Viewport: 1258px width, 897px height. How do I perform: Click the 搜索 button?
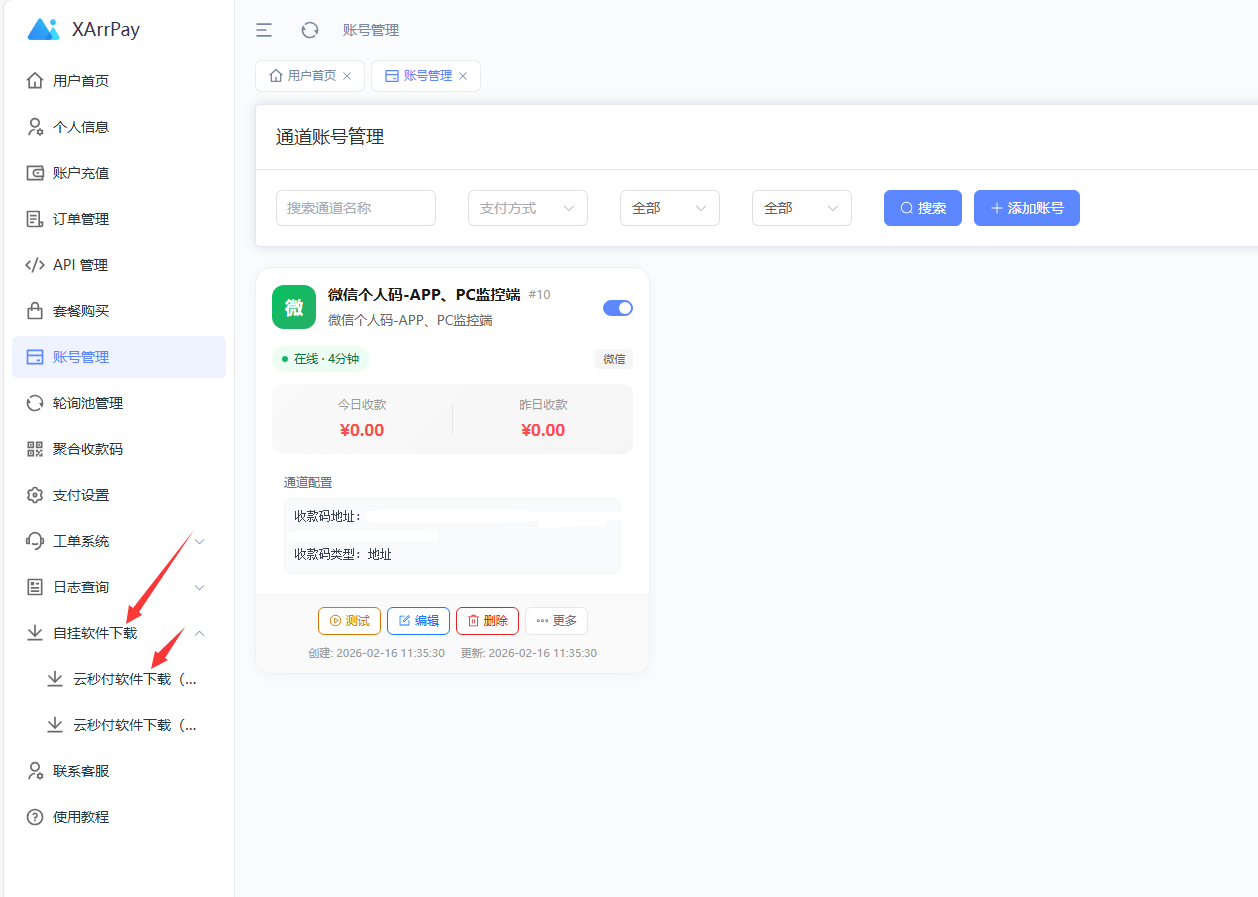(923, 208)
